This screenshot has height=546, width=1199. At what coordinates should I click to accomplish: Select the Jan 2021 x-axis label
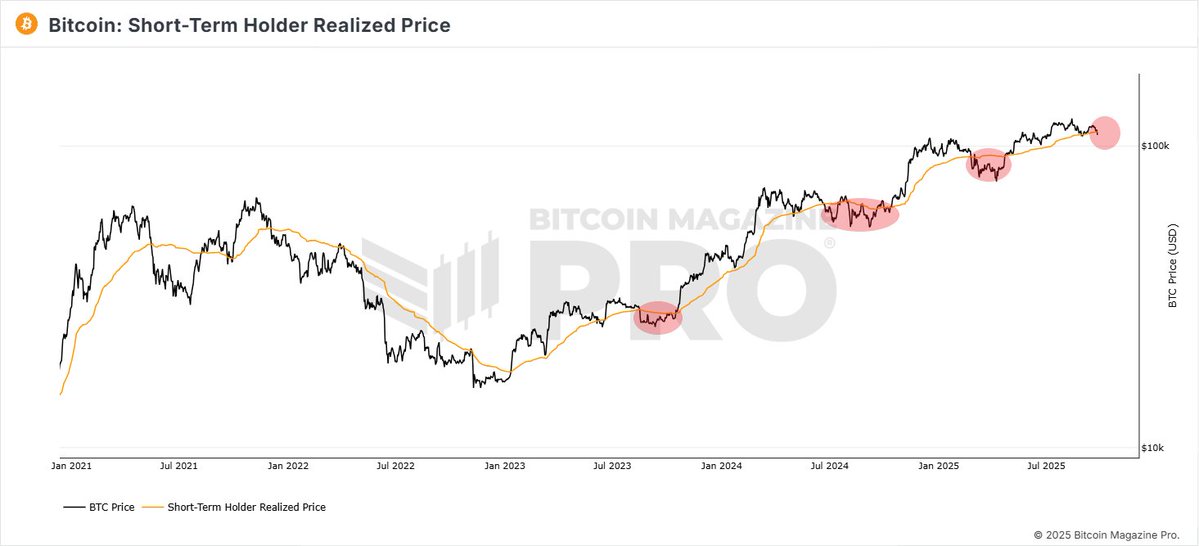click(x=71, y=465)
